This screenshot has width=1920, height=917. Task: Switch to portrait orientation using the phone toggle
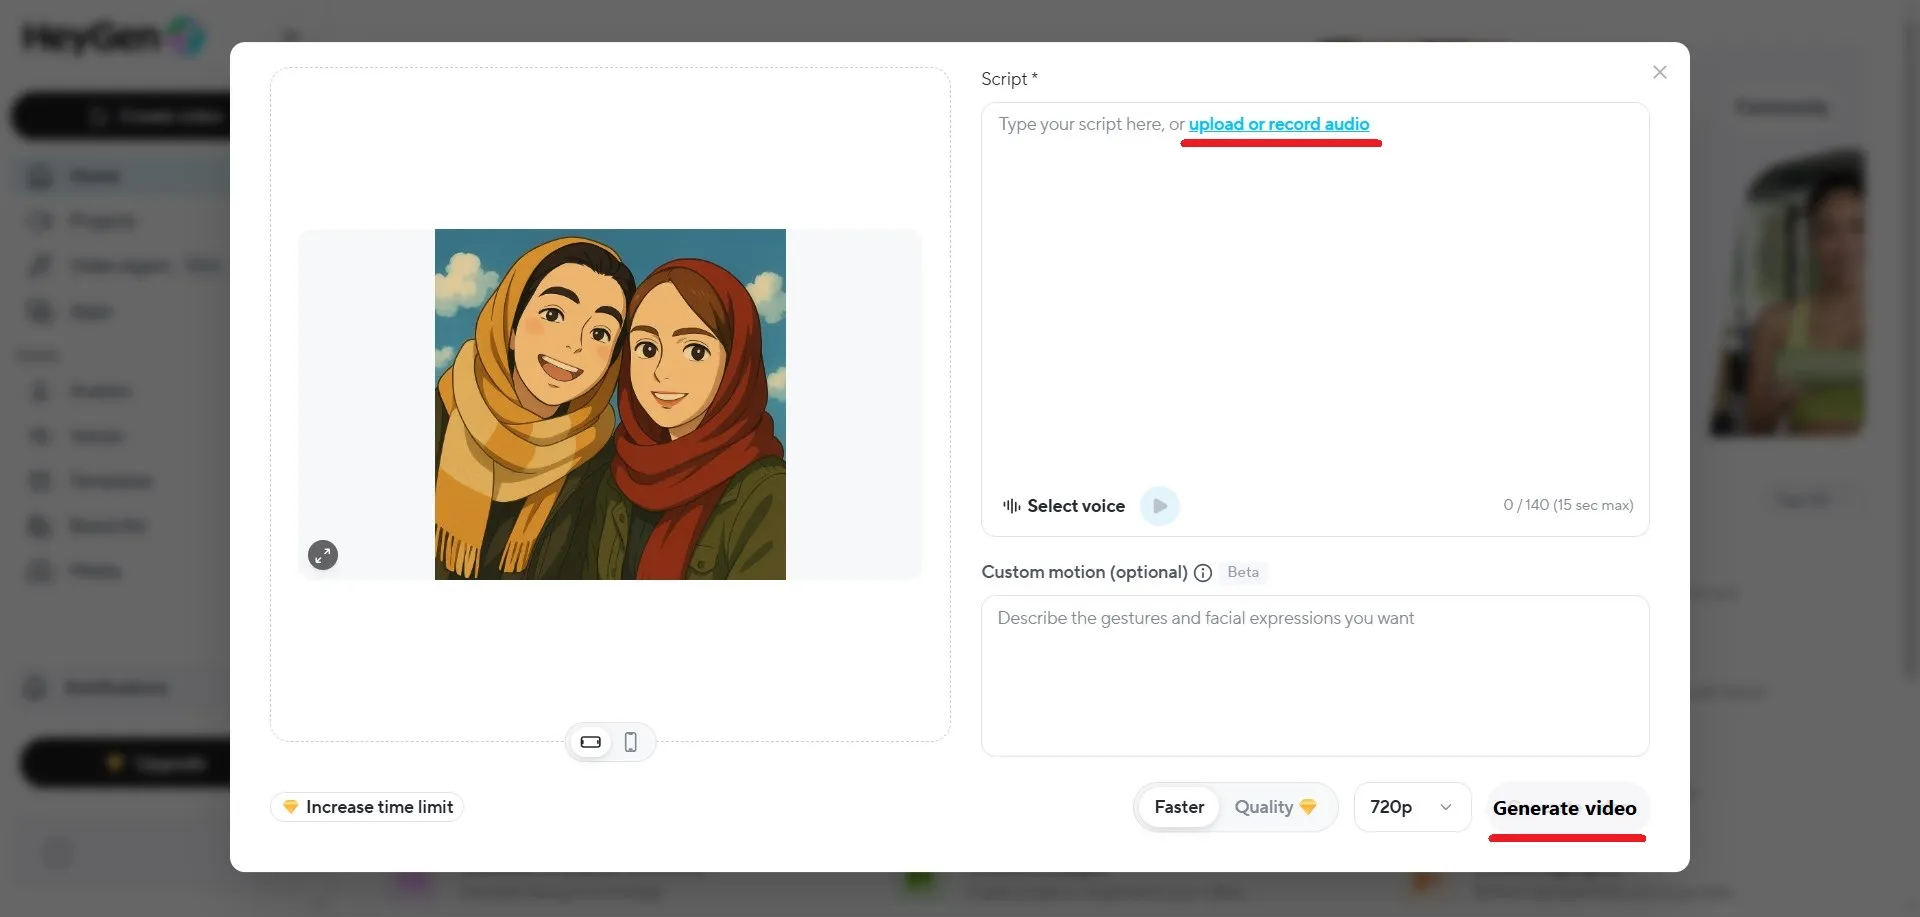630,742
